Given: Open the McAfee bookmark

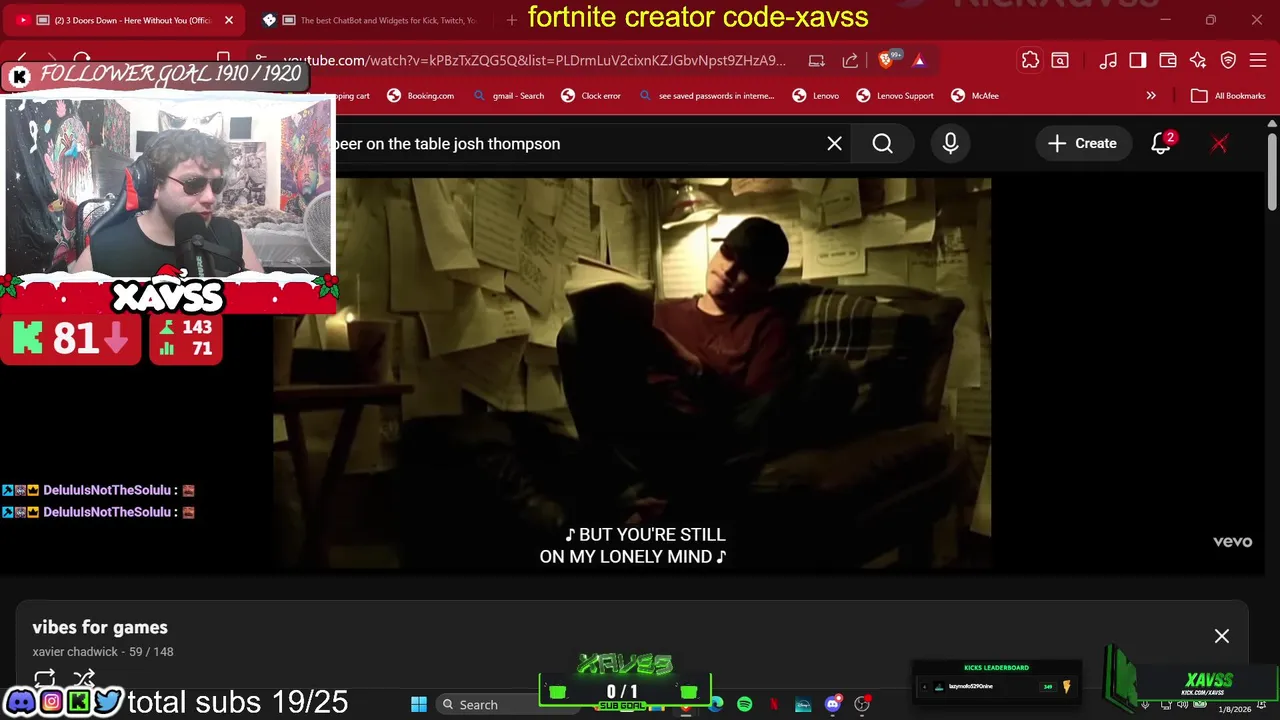Looking at the screenshot, I should click(x=975, y=96).
